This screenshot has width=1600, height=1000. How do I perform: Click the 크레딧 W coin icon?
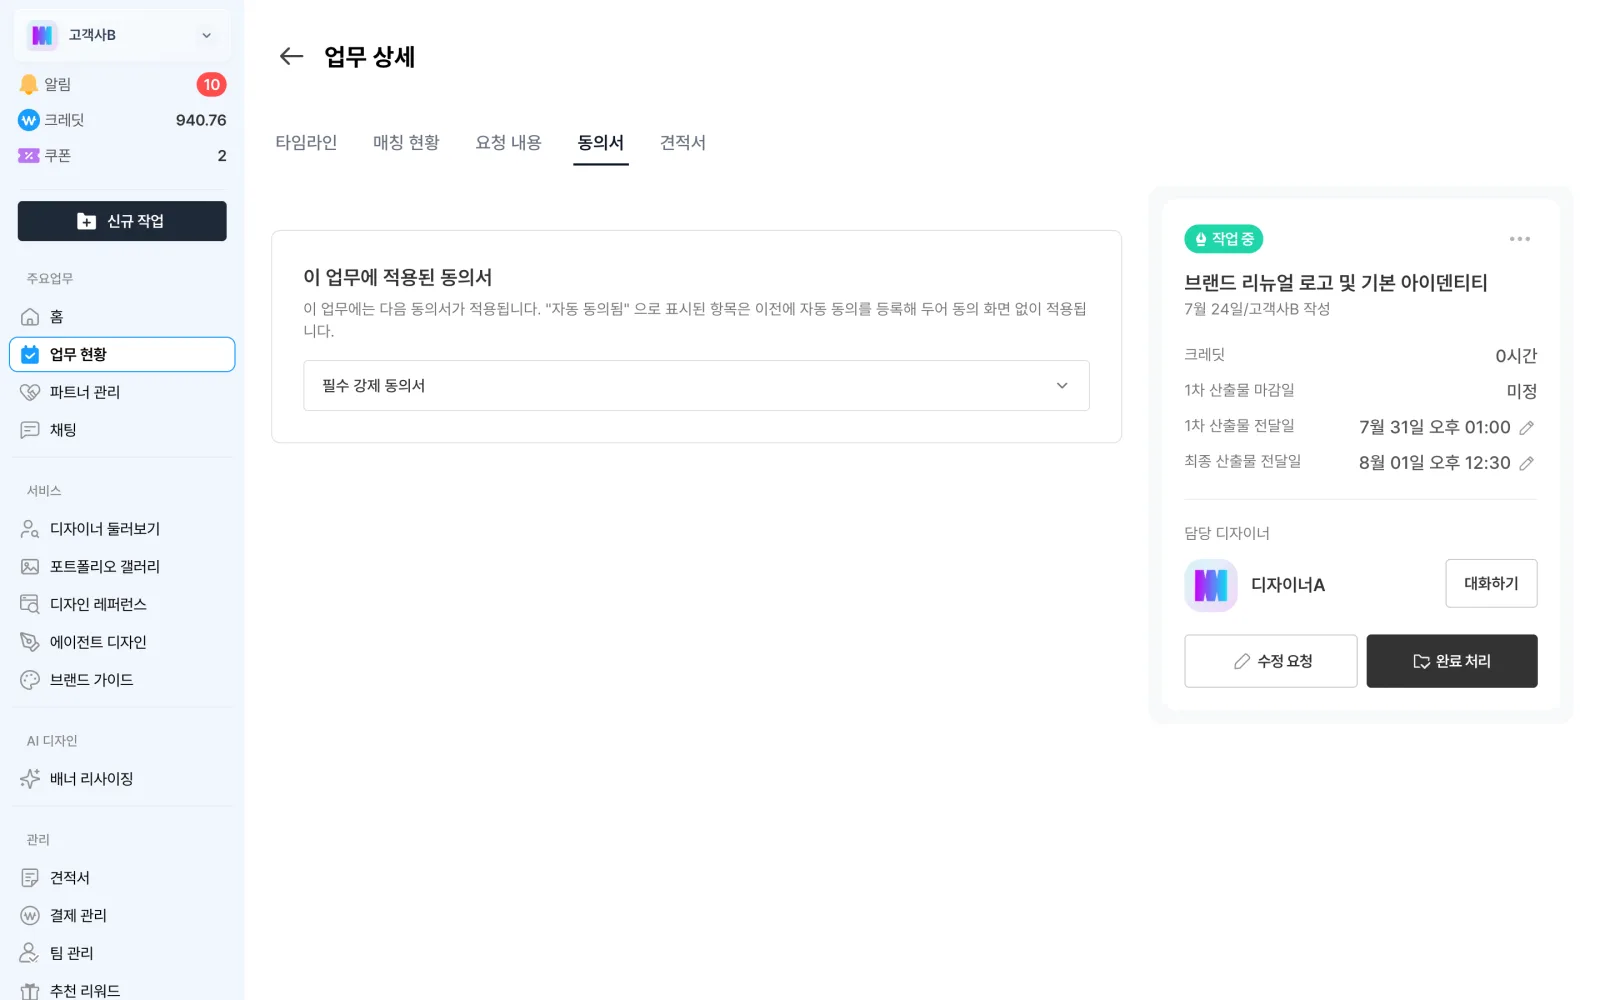point(29,120)
